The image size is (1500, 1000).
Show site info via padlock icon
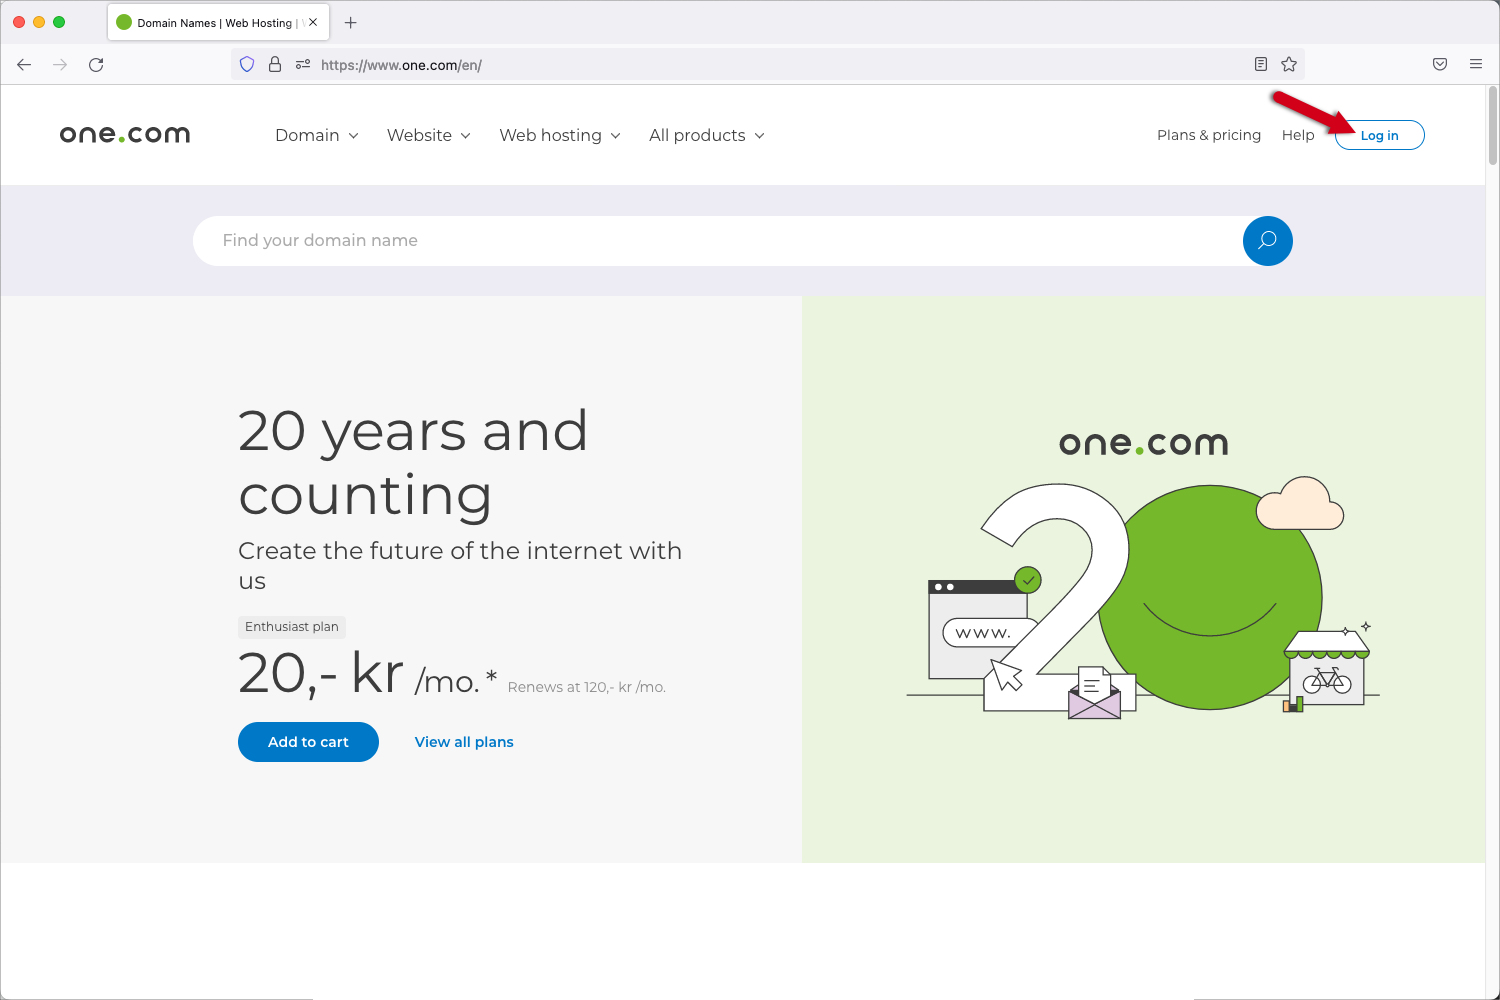(x=275, y=65)
